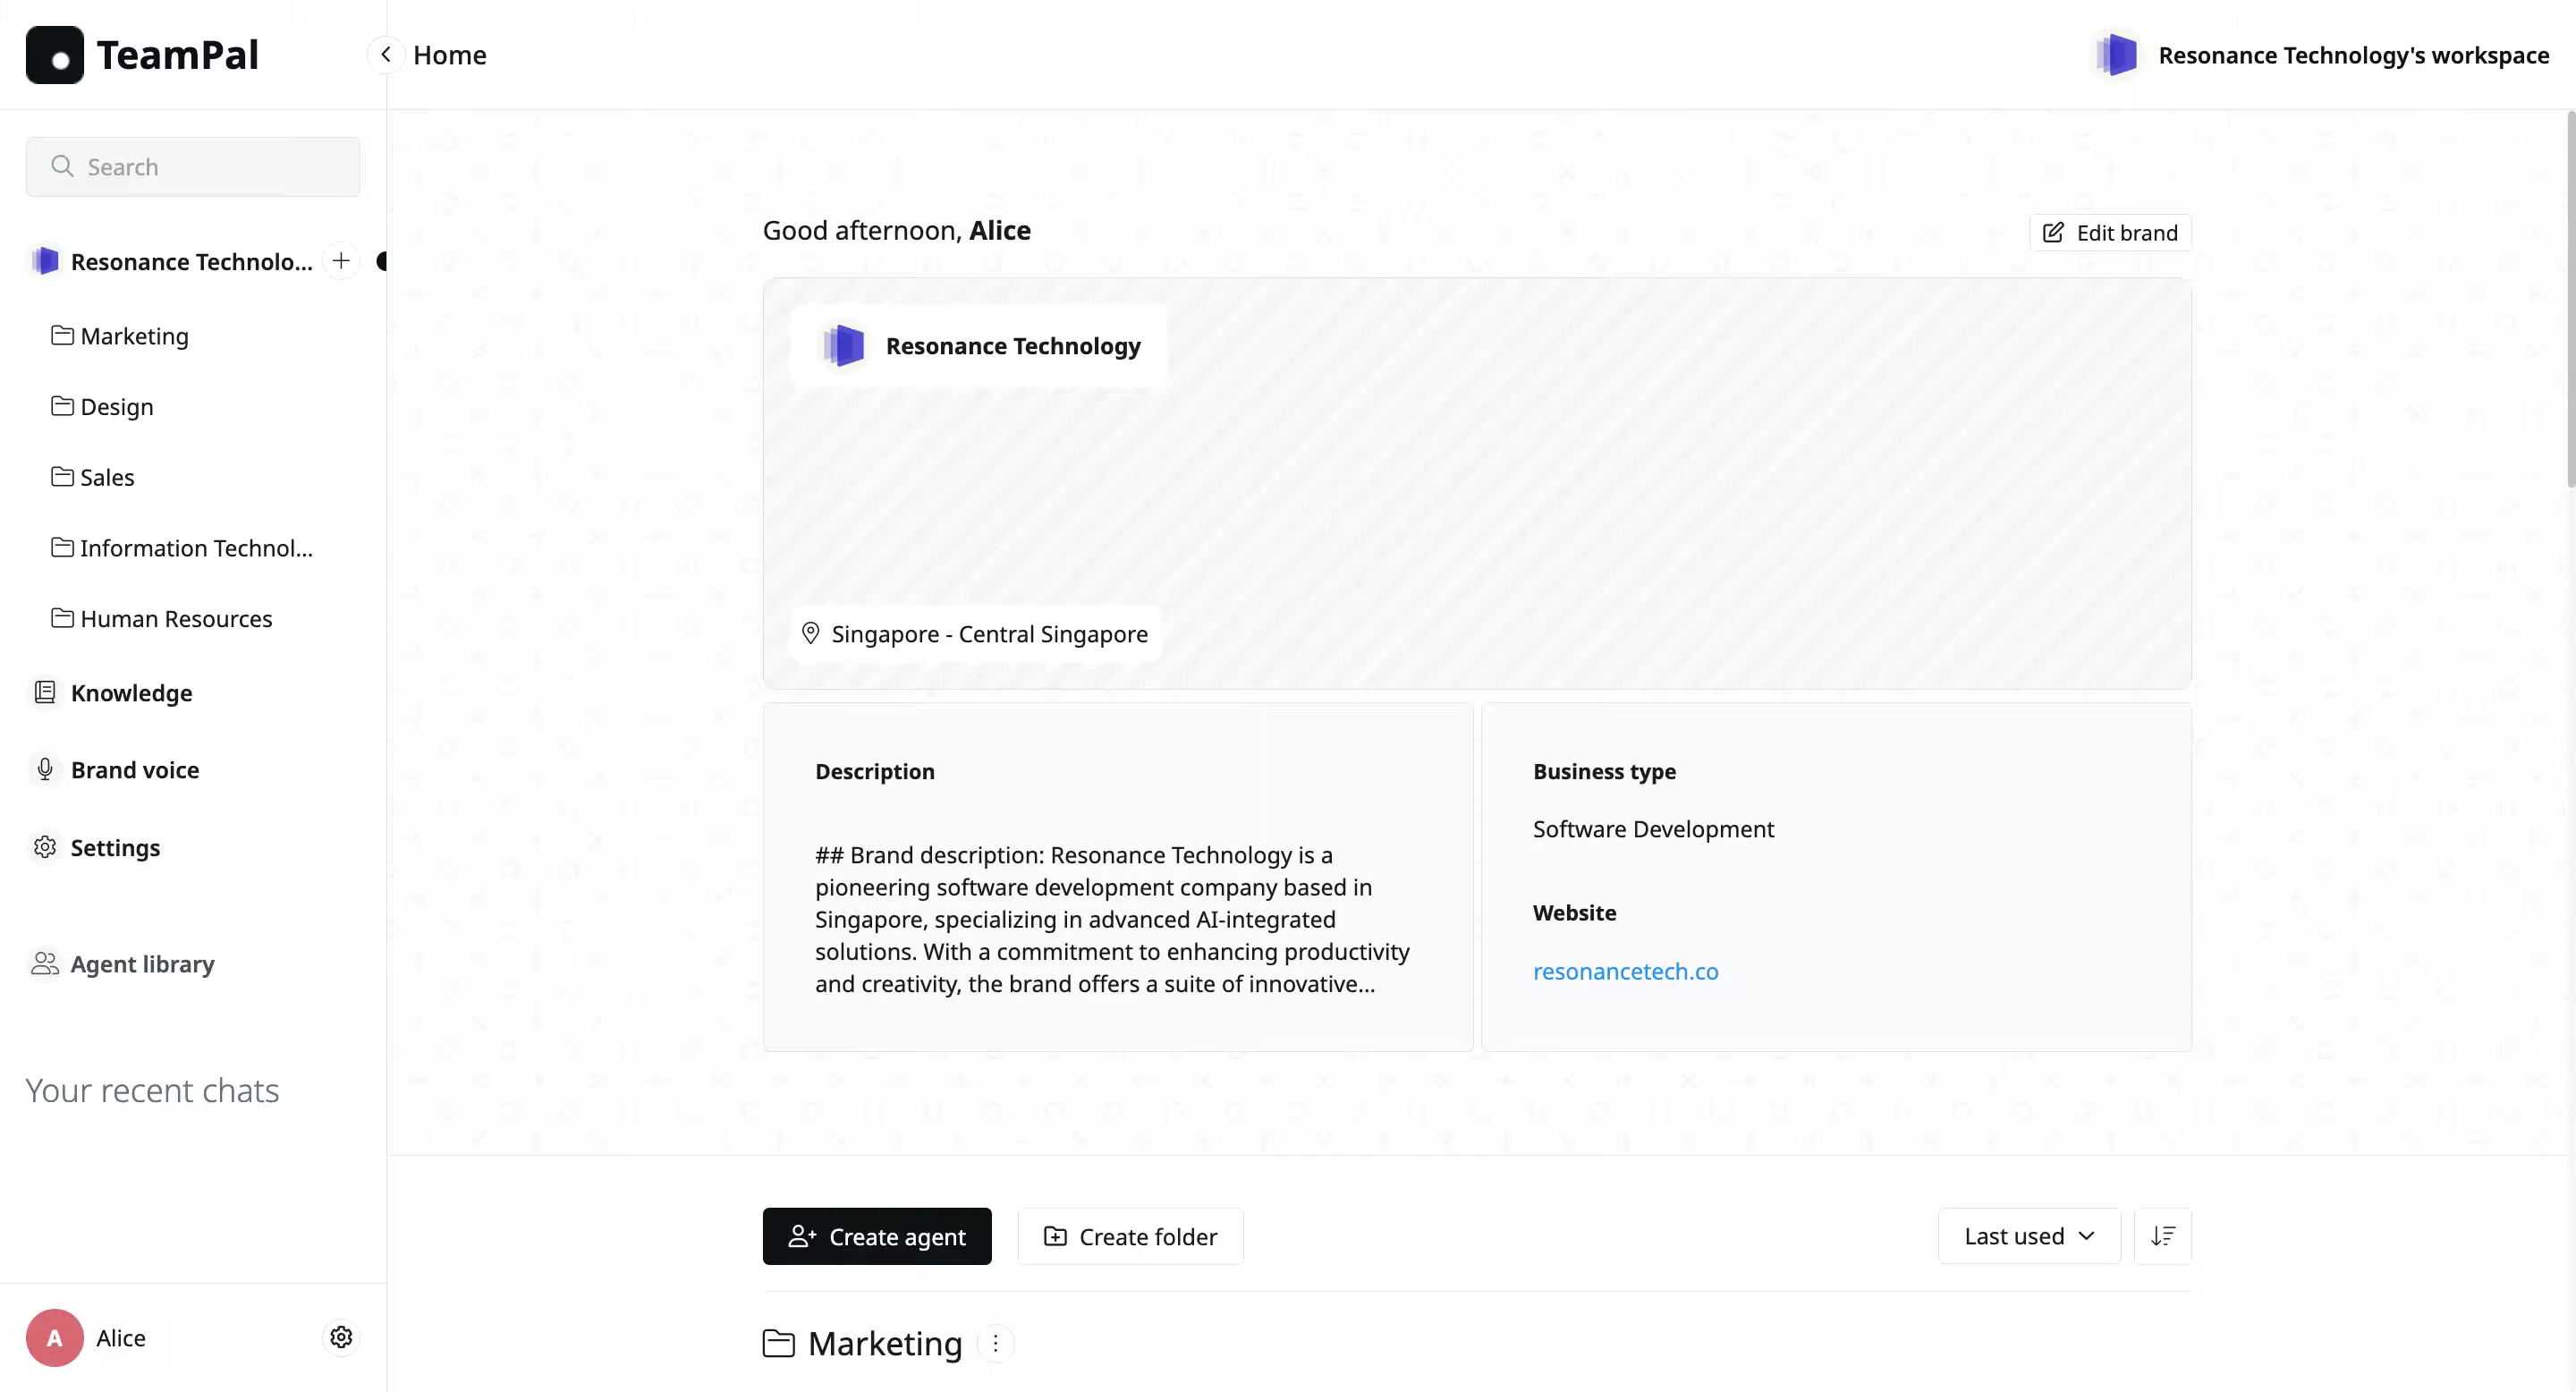Open the Last used sort dropdown

click(x=2028, y=1236)
